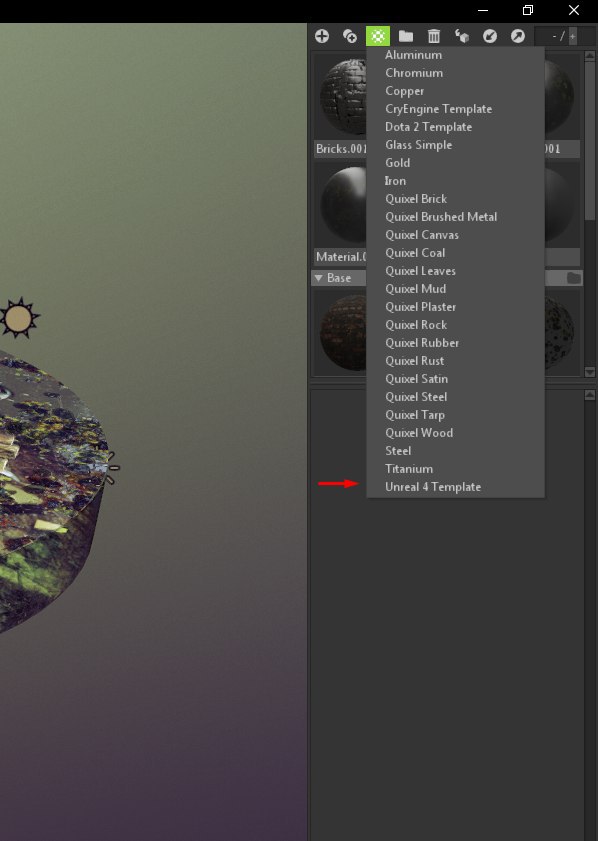
Task: Choose Unreal 4 Template
Action: [433, 487]
